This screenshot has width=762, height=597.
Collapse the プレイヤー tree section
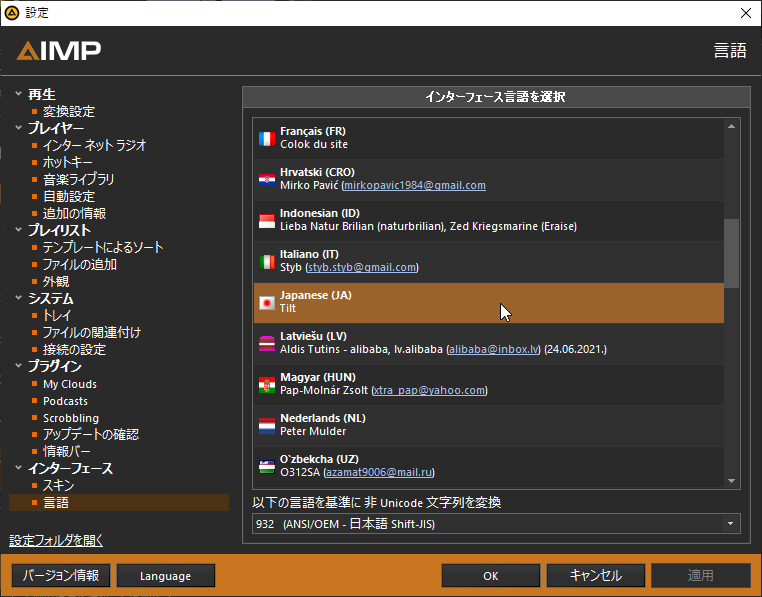18,127
